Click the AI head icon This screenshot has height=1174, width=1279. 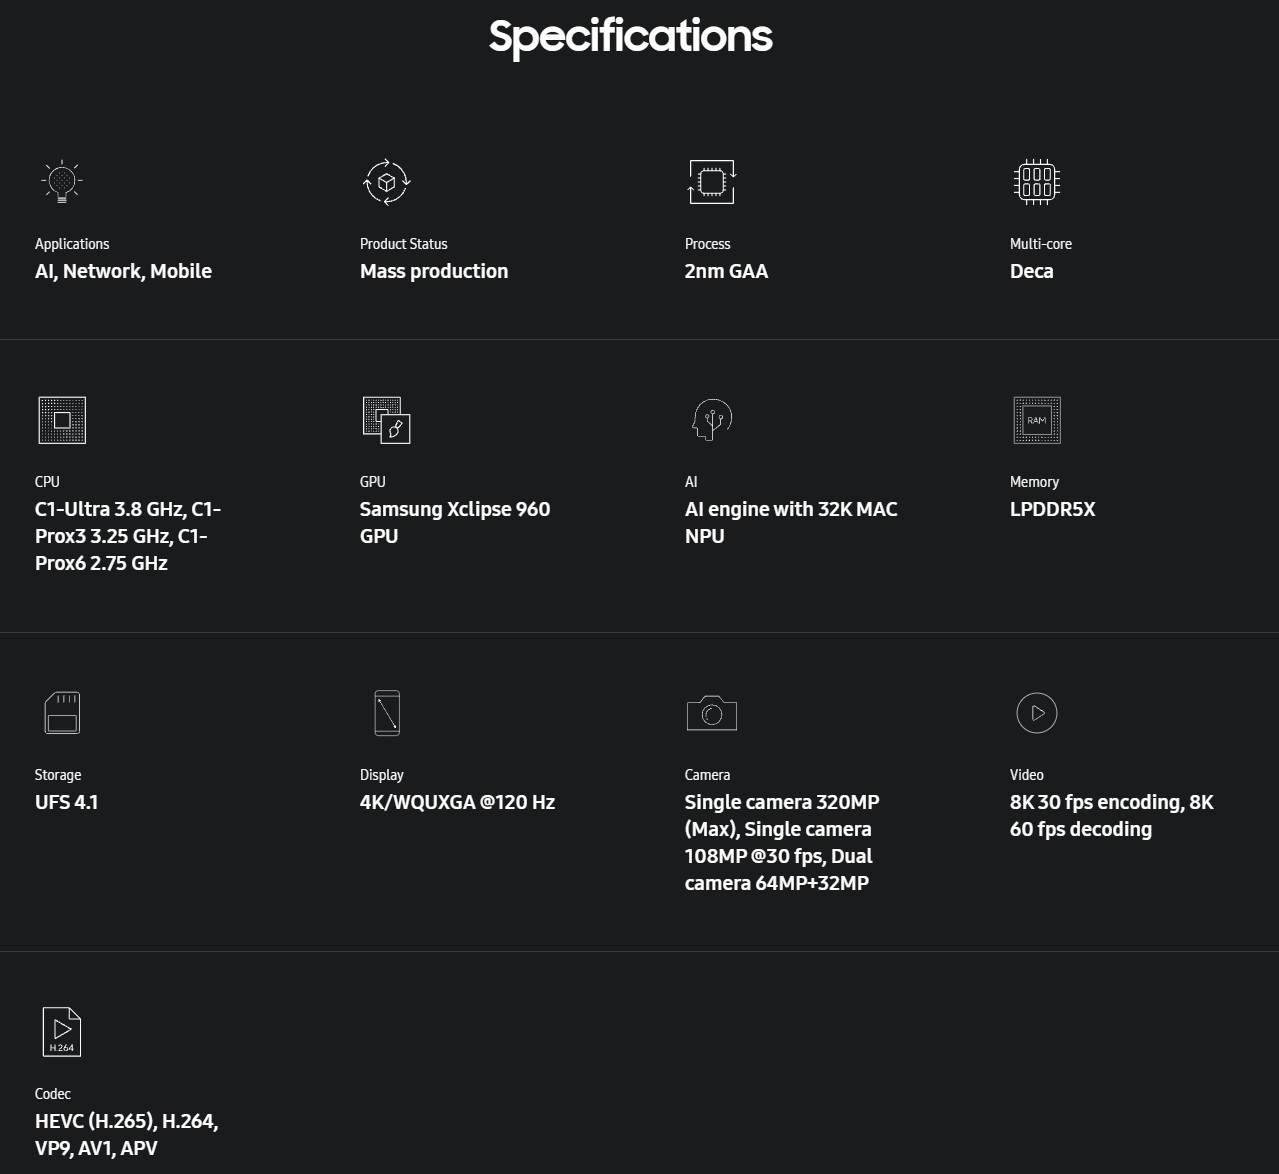click(x=711, y=420)
